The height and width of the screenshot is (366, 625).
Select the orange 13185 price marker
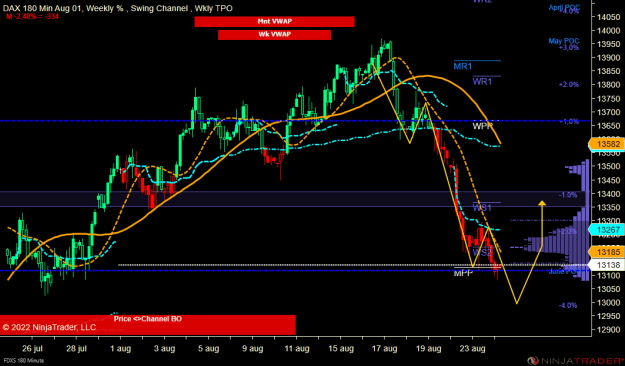tap(607, 252)
